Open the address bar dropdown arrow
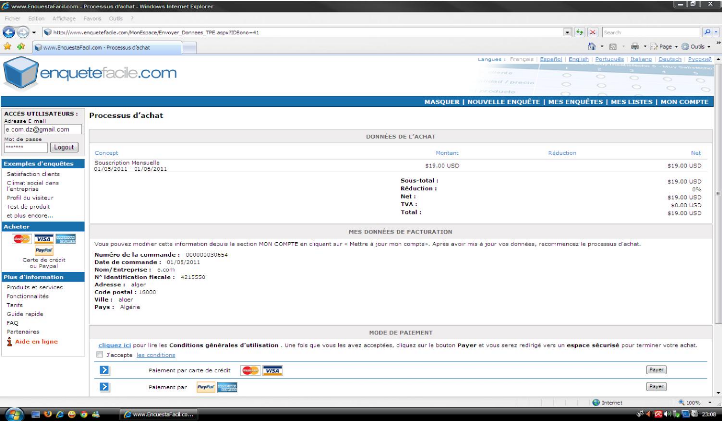Image resolution: width=722 pixels, height=422 pixels. tap(567, 32)
